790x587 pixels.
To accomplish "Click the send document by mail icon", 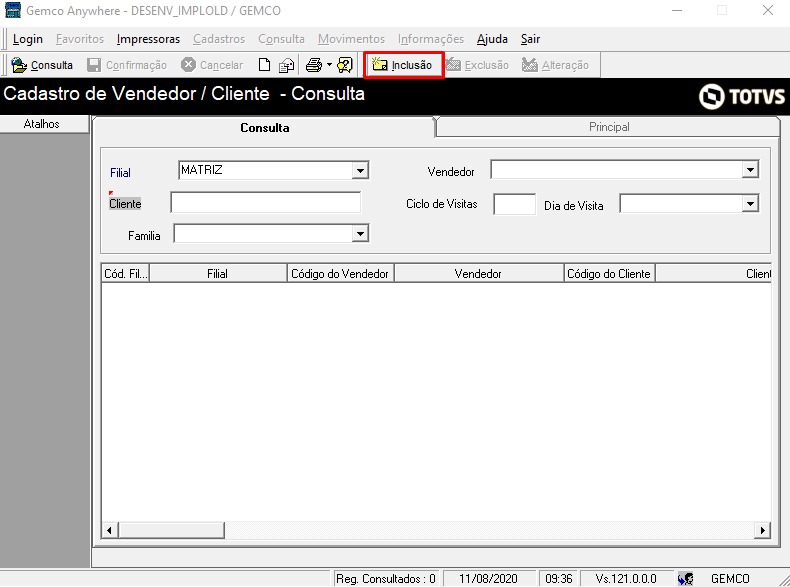I will 286,65.
